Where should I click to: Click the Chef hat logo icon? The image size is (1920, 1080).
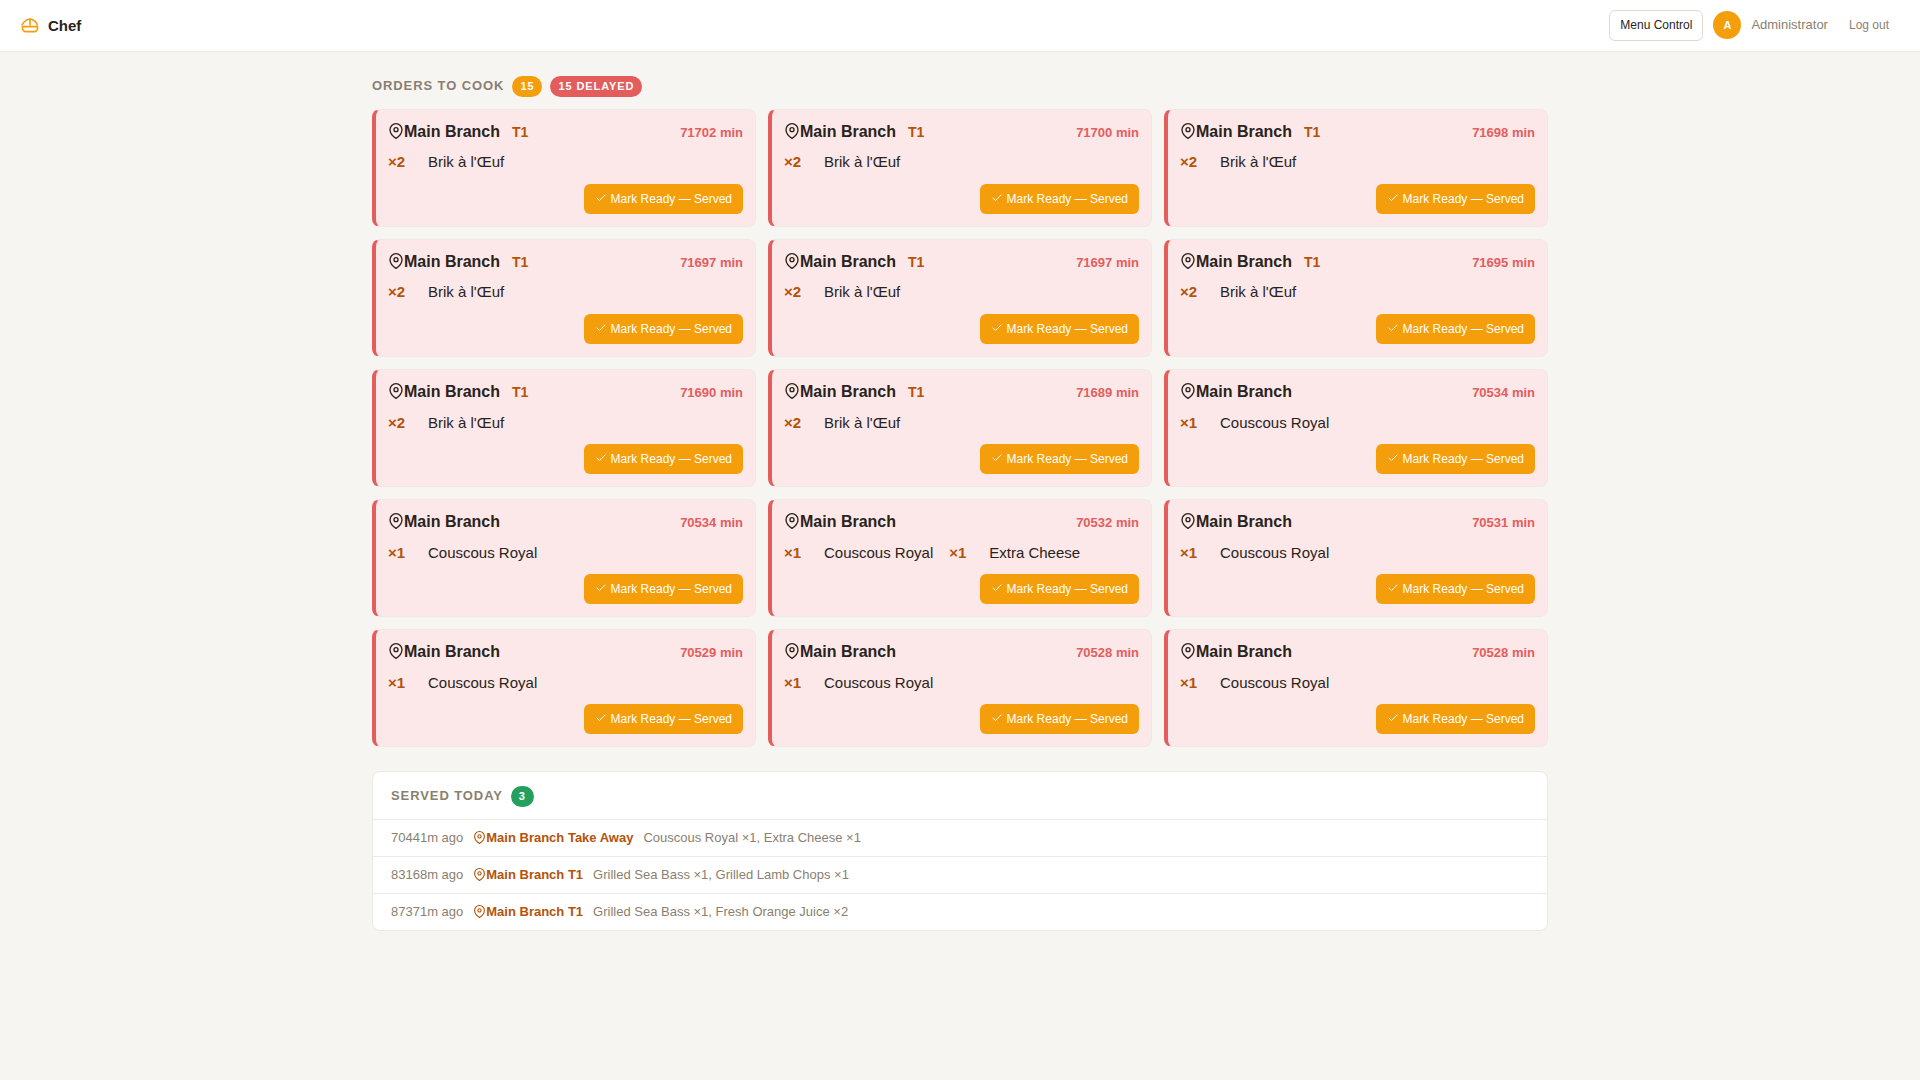tap(30, 25)
